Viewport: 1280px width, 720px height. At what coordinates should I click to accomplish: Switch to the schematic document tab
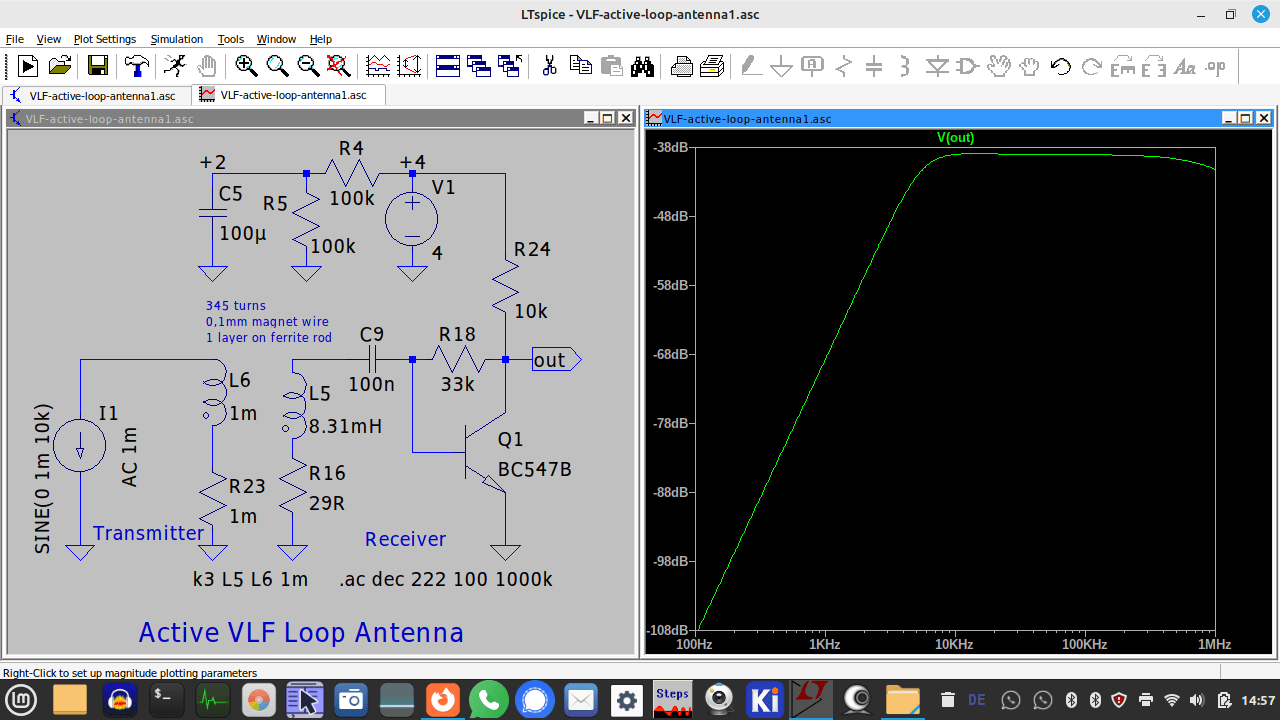pyautogui.click(x=95, y=95)
